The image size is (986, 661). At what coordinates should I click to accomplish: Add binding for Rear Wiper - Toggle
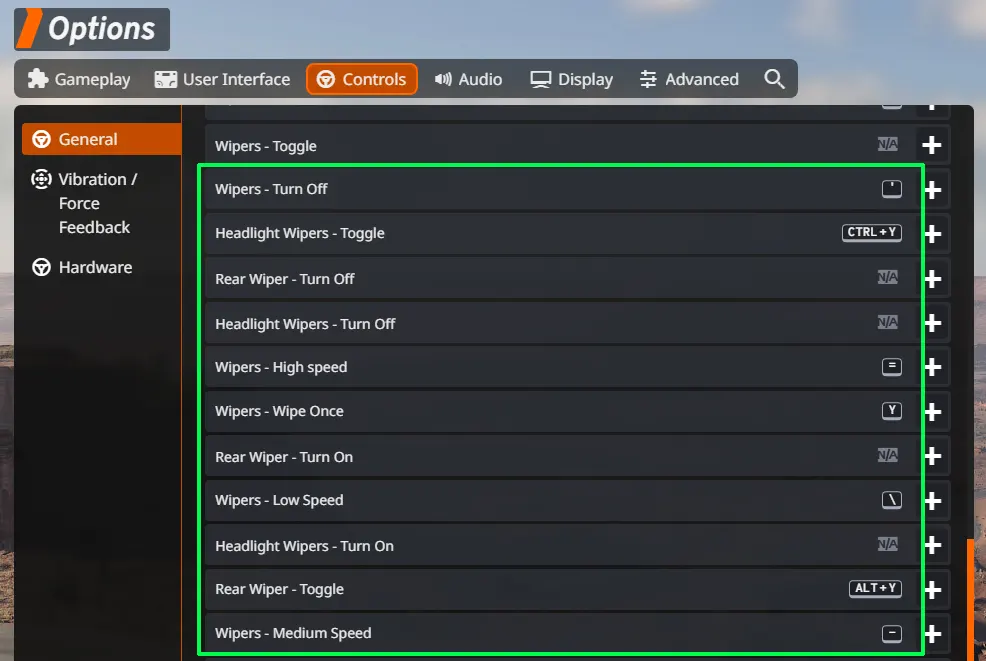point(933,590)
